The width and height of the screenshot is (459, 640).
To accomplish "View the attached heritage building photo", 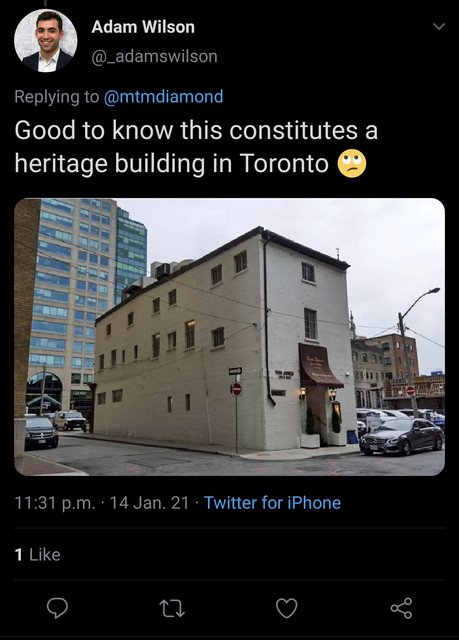I will pos(229,337).
